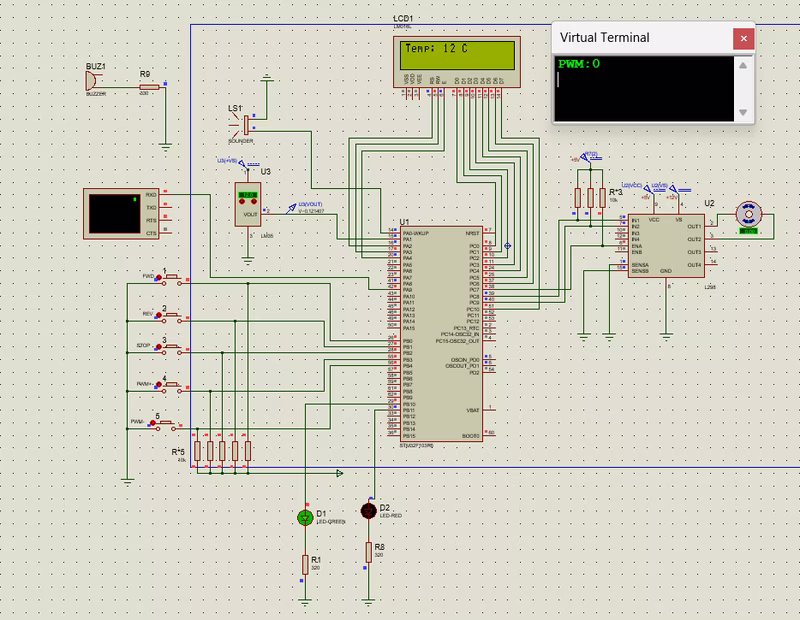Click the left adjust button on LM35
The width and height of the screenshot is (800, 620).
tap(242, 202)
